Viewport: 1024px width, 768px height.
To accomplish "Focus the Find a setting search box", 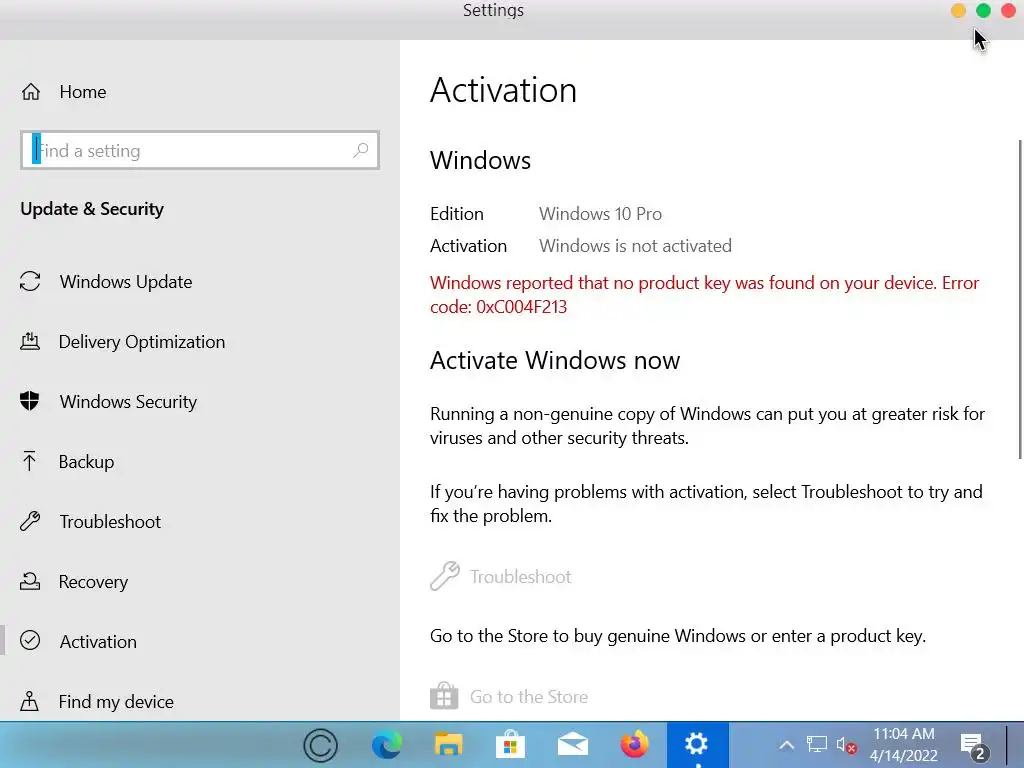I will (x=200, y=151).
